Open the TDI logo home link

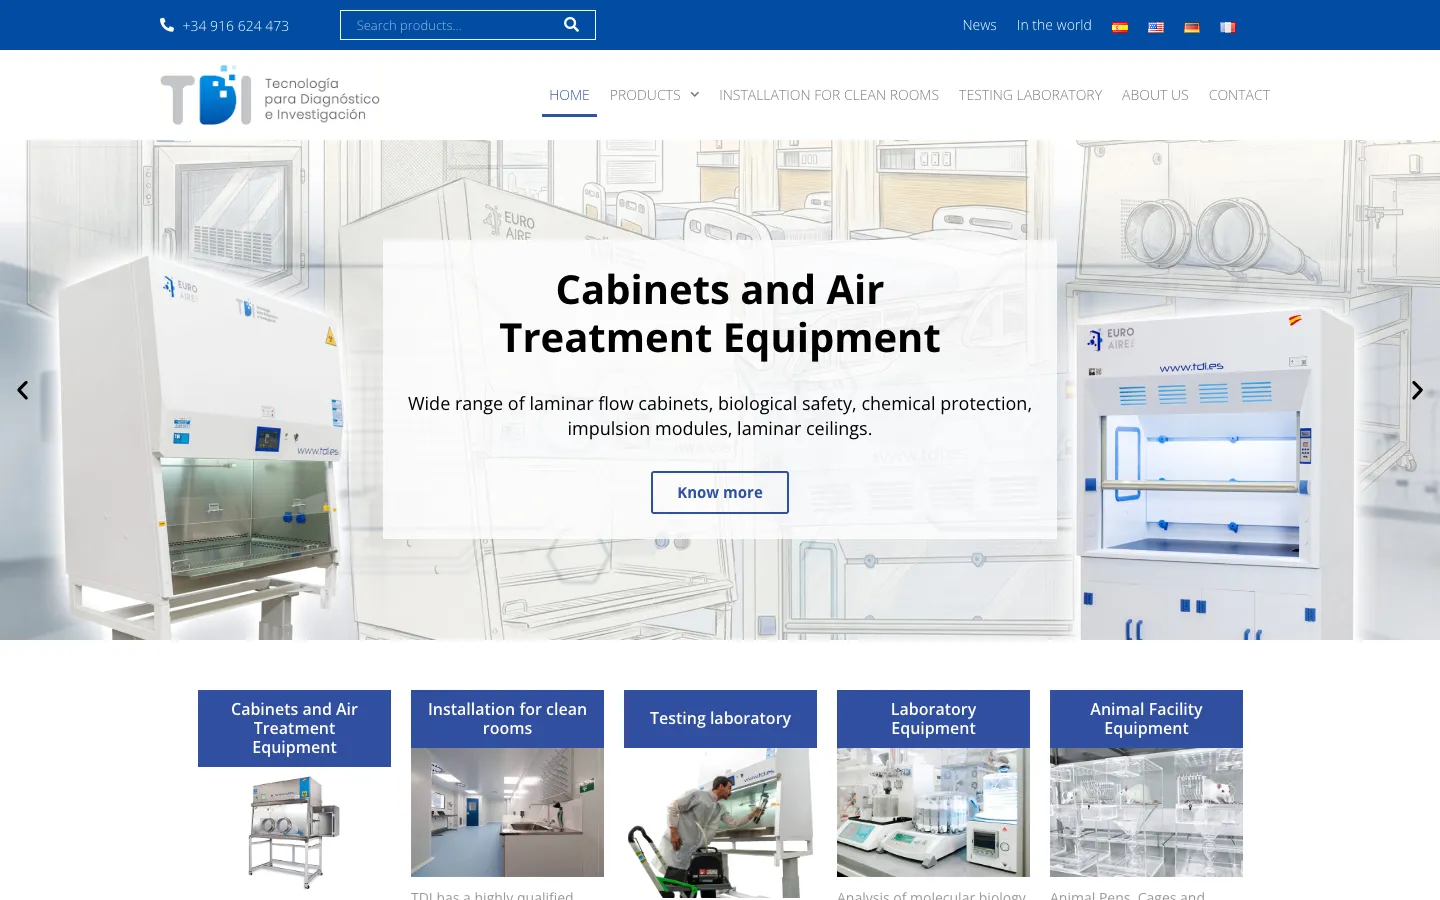click(x=270, y=95)
